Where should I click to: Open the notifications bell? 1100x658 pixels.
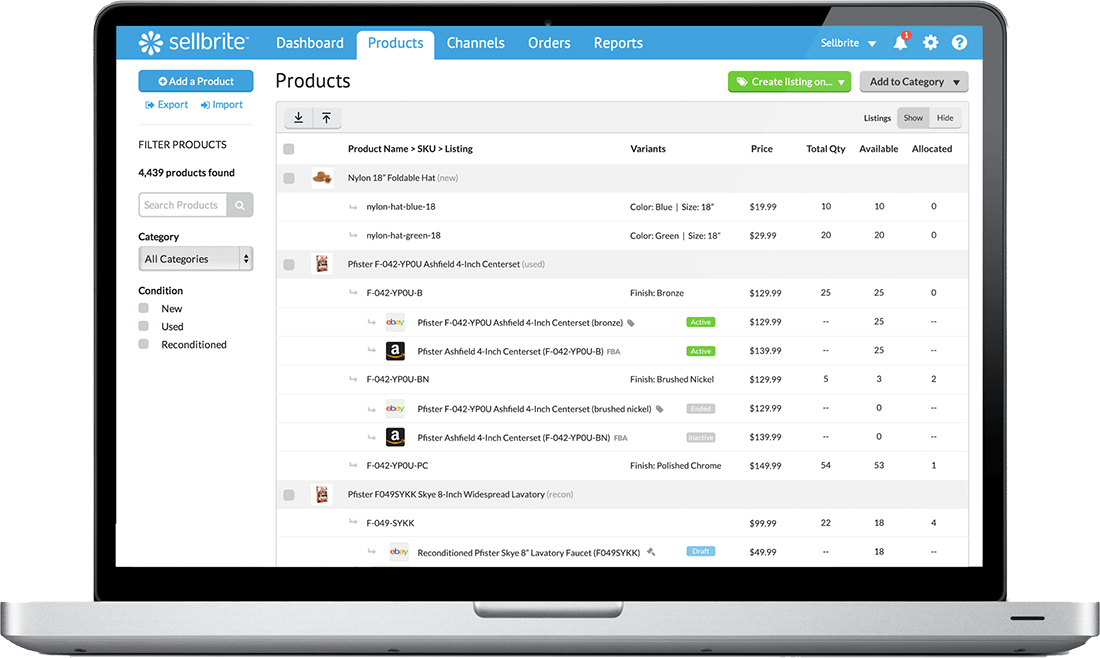point(901,42)
